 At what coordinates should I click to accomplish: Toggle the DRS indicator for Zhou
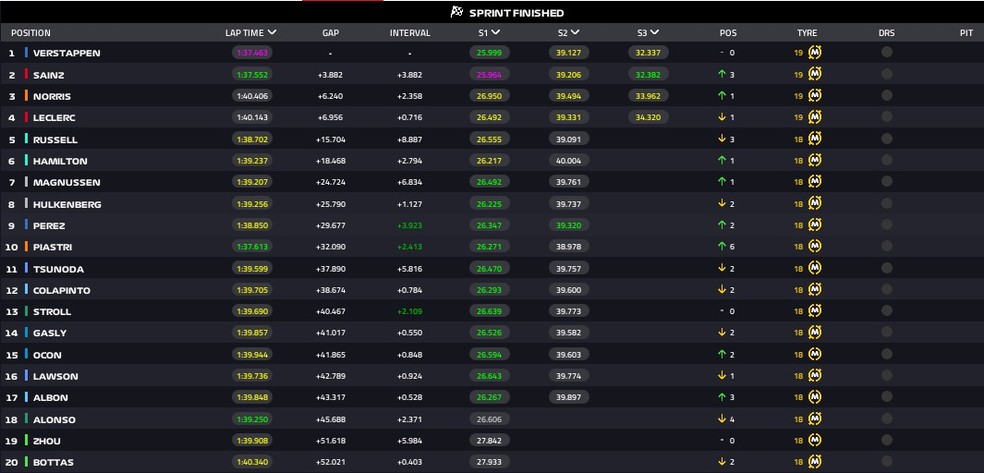tap(886, 441)
